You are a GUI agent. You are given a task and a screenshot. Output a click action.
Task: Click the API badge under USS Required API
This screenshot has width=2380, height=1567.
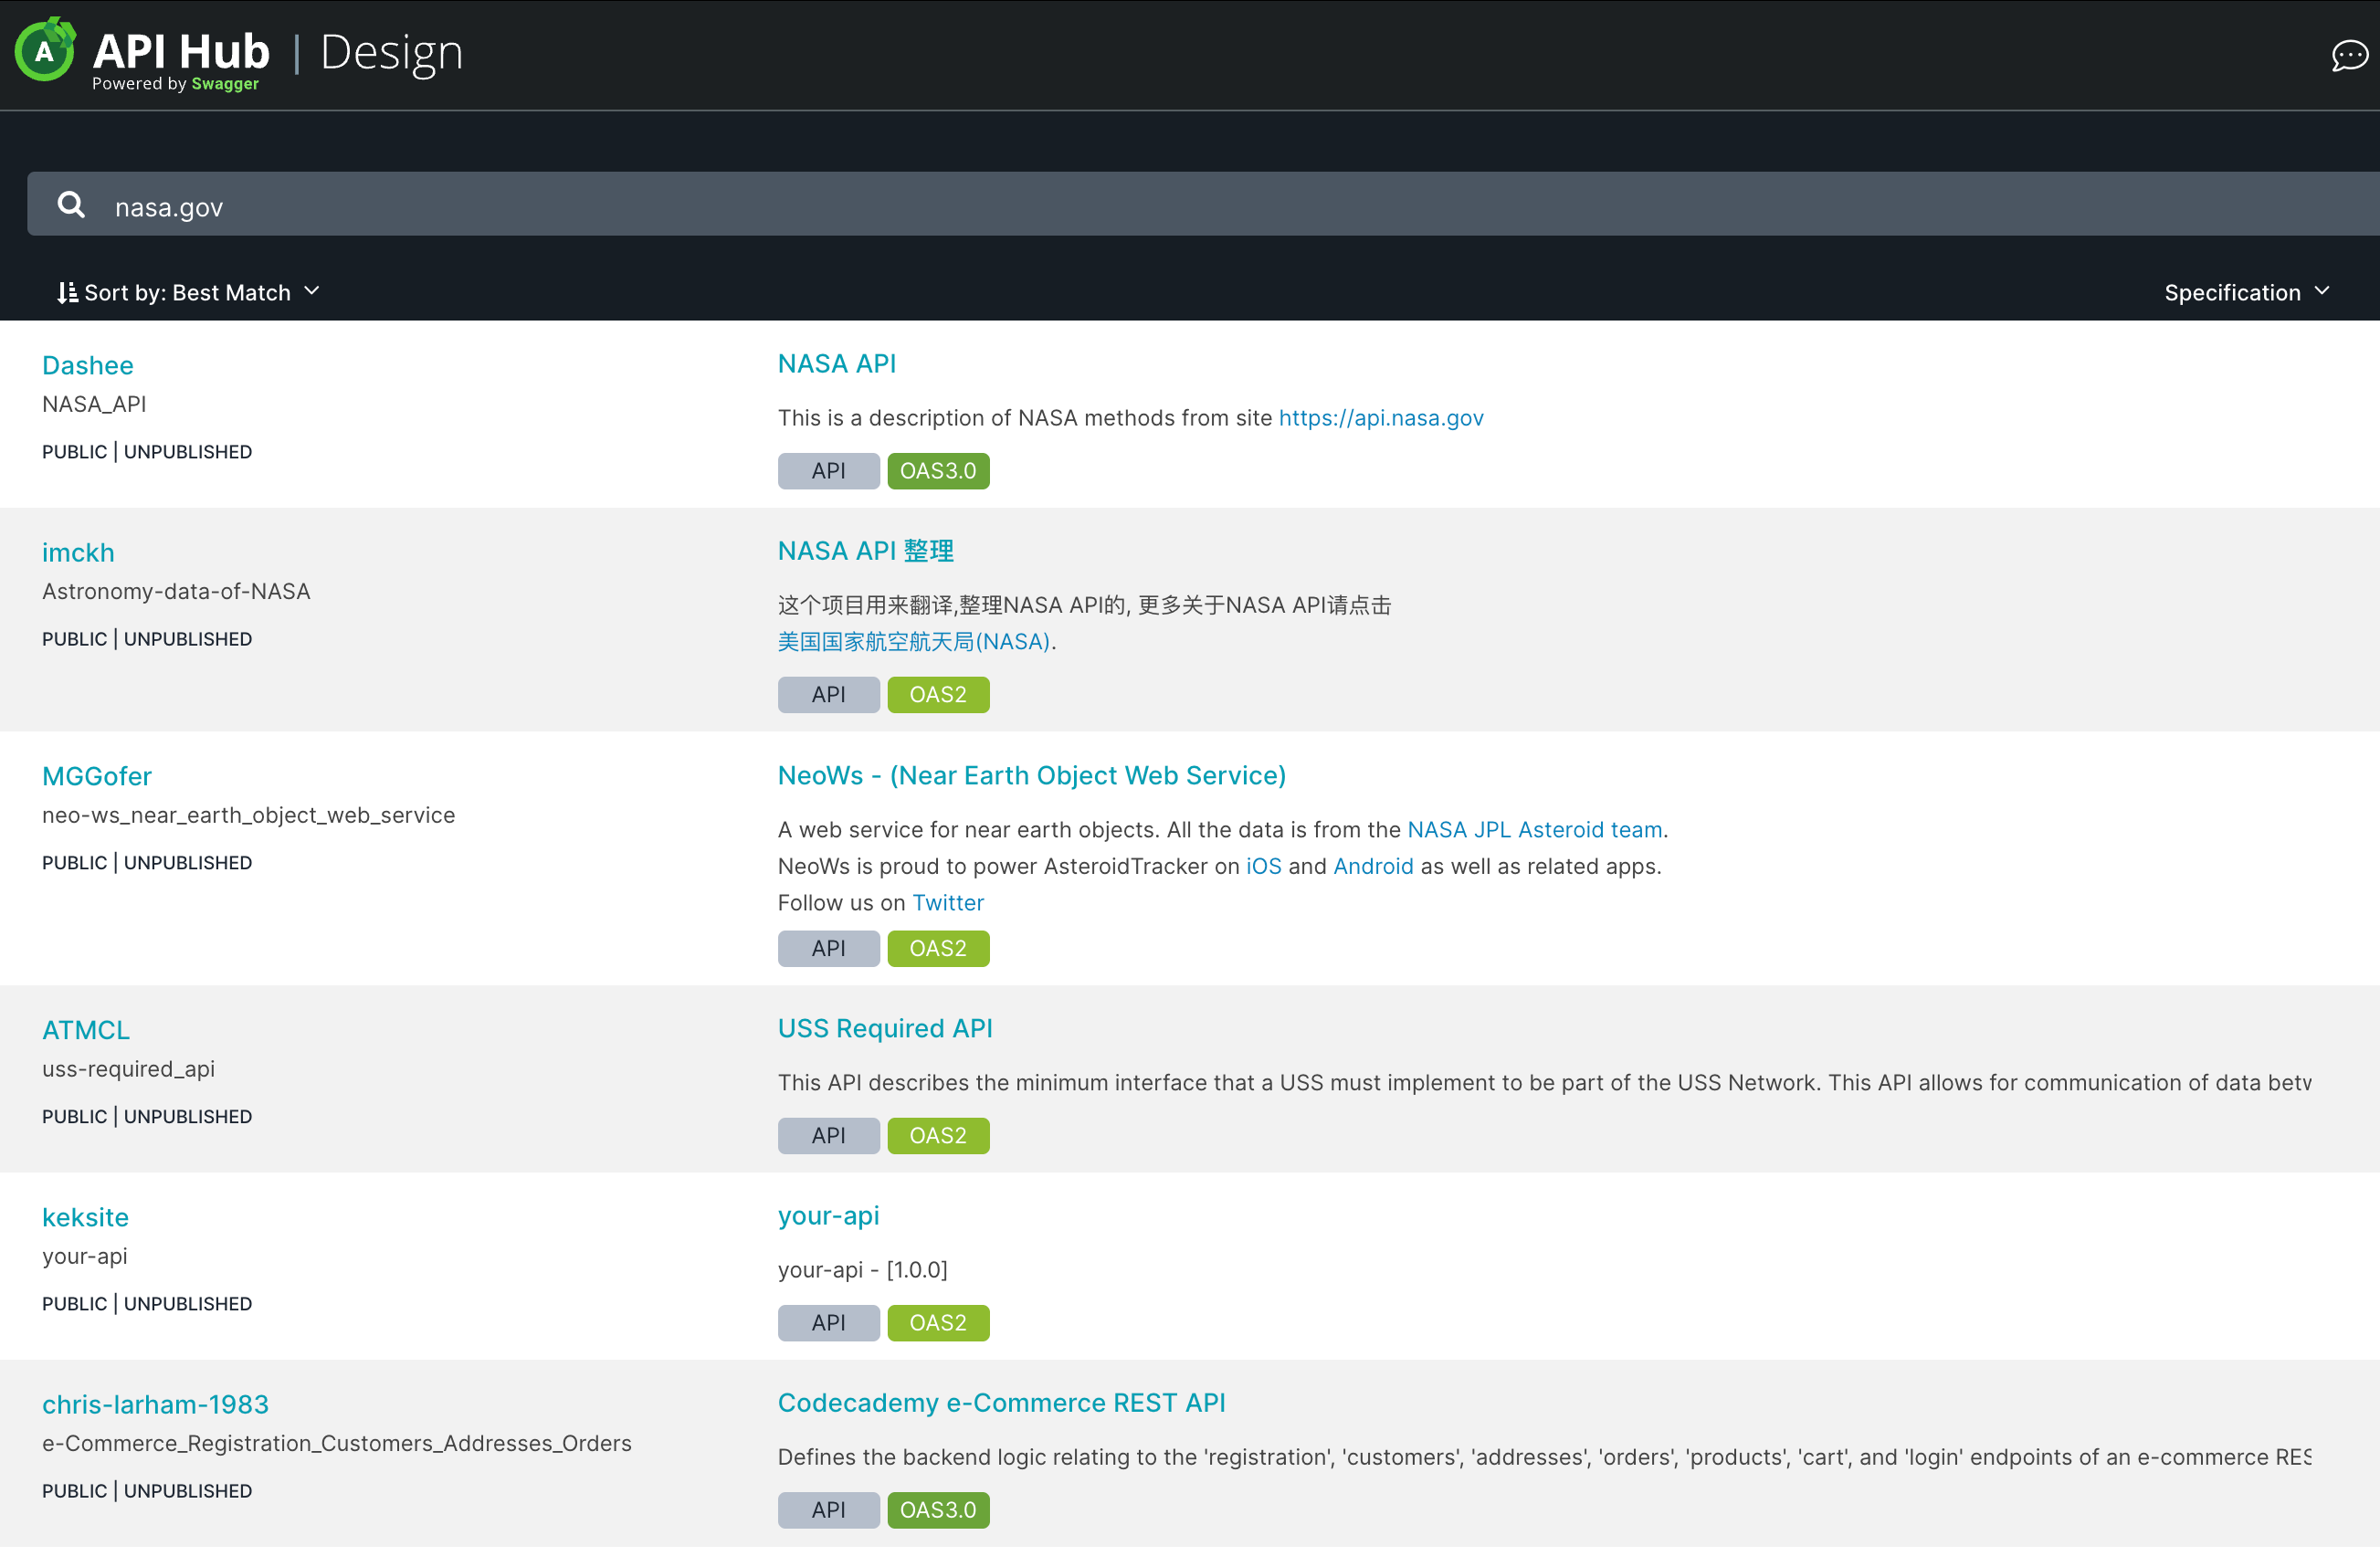[x=828, y=1136]
